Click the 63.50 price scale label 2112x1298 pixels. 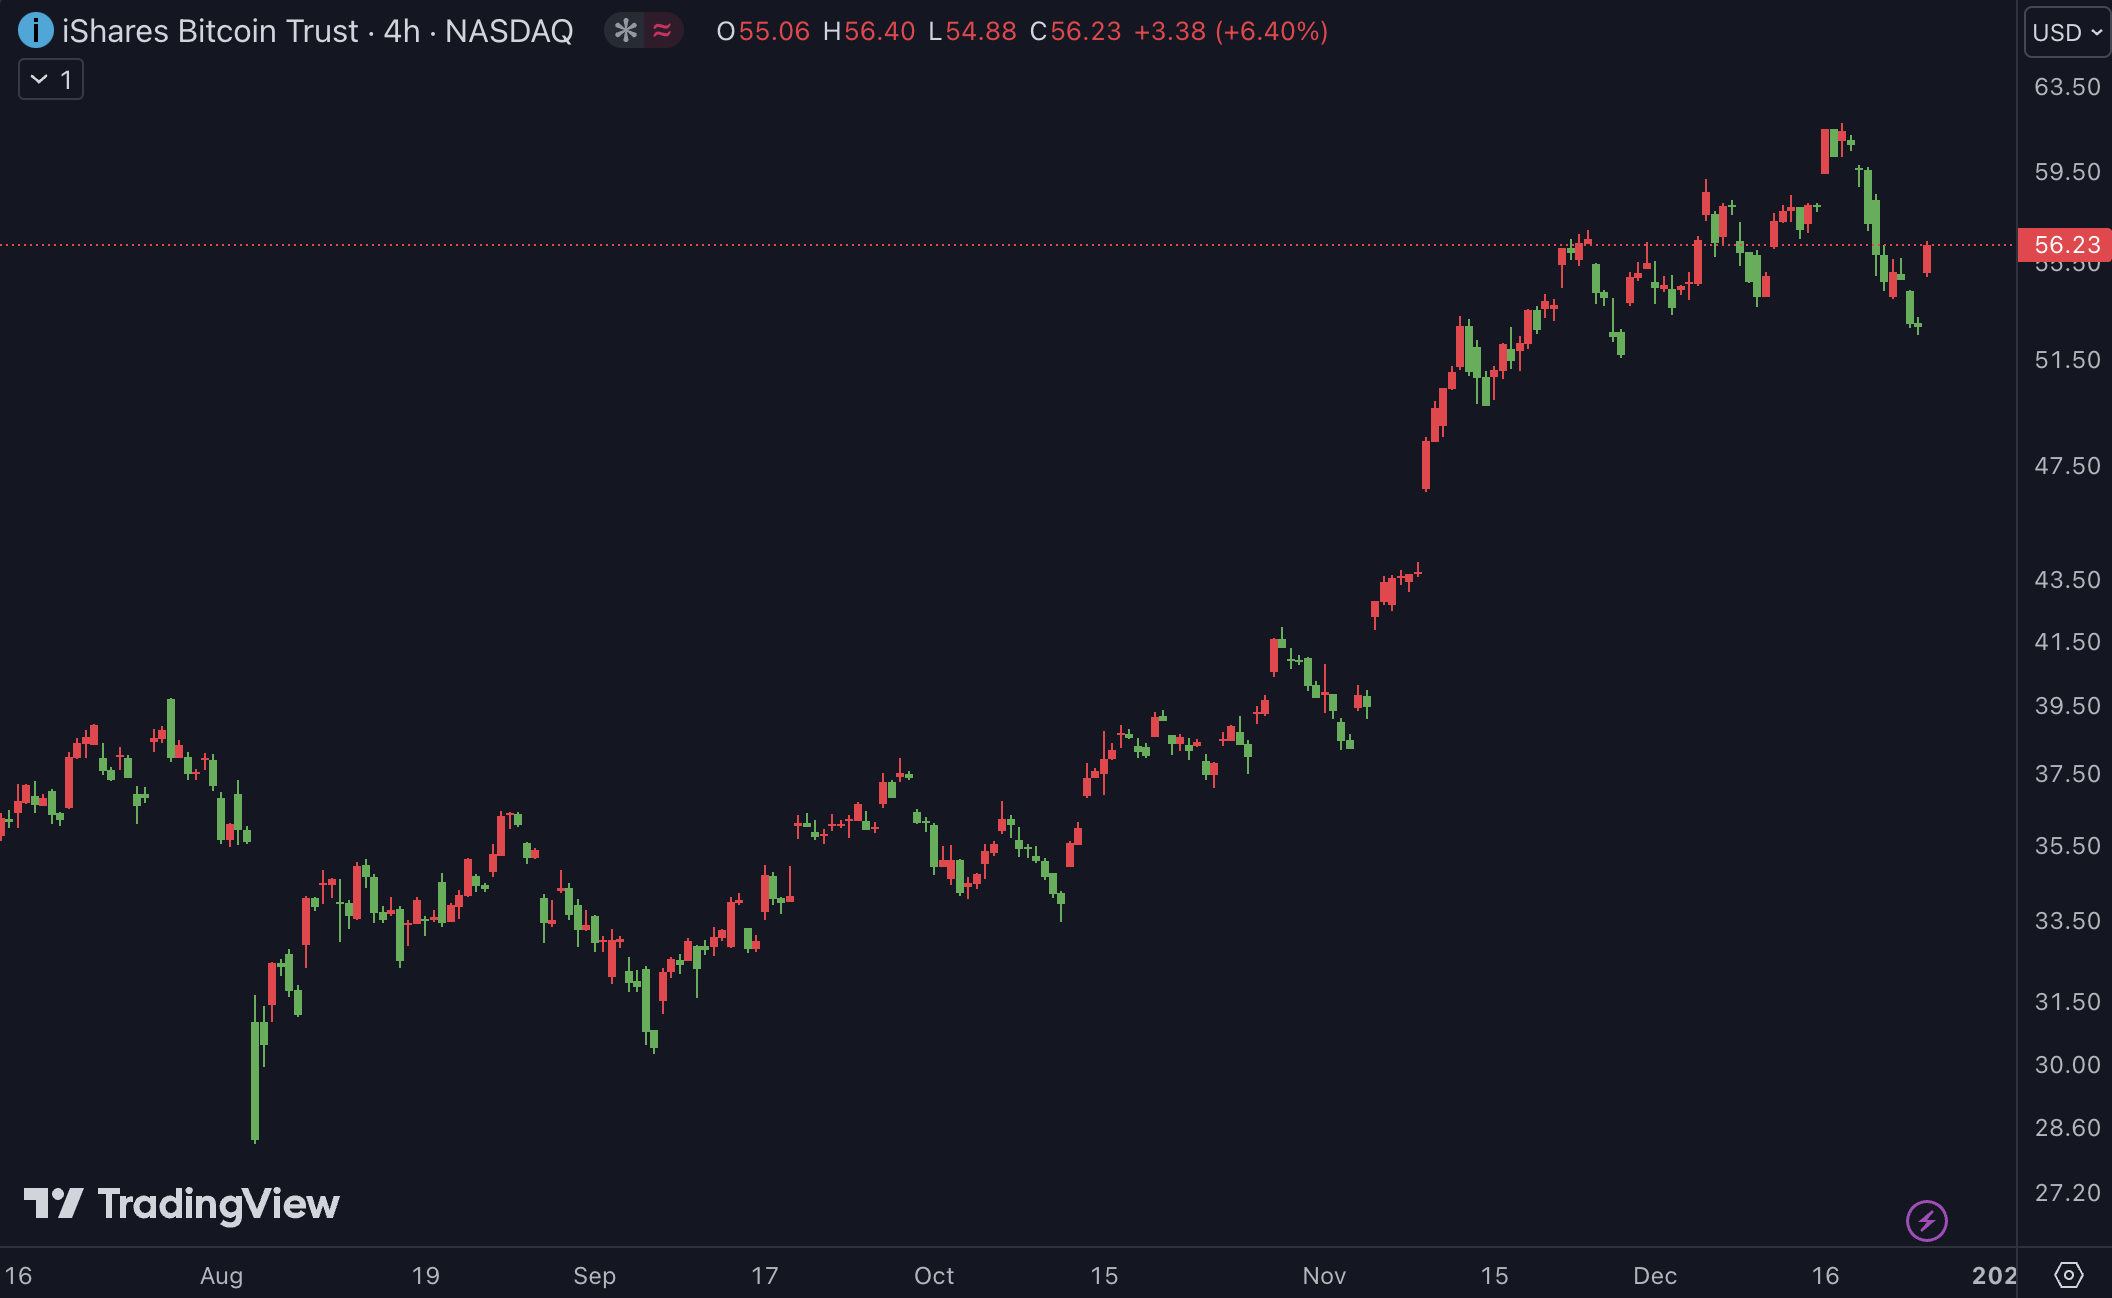[x=2066, y=87]
